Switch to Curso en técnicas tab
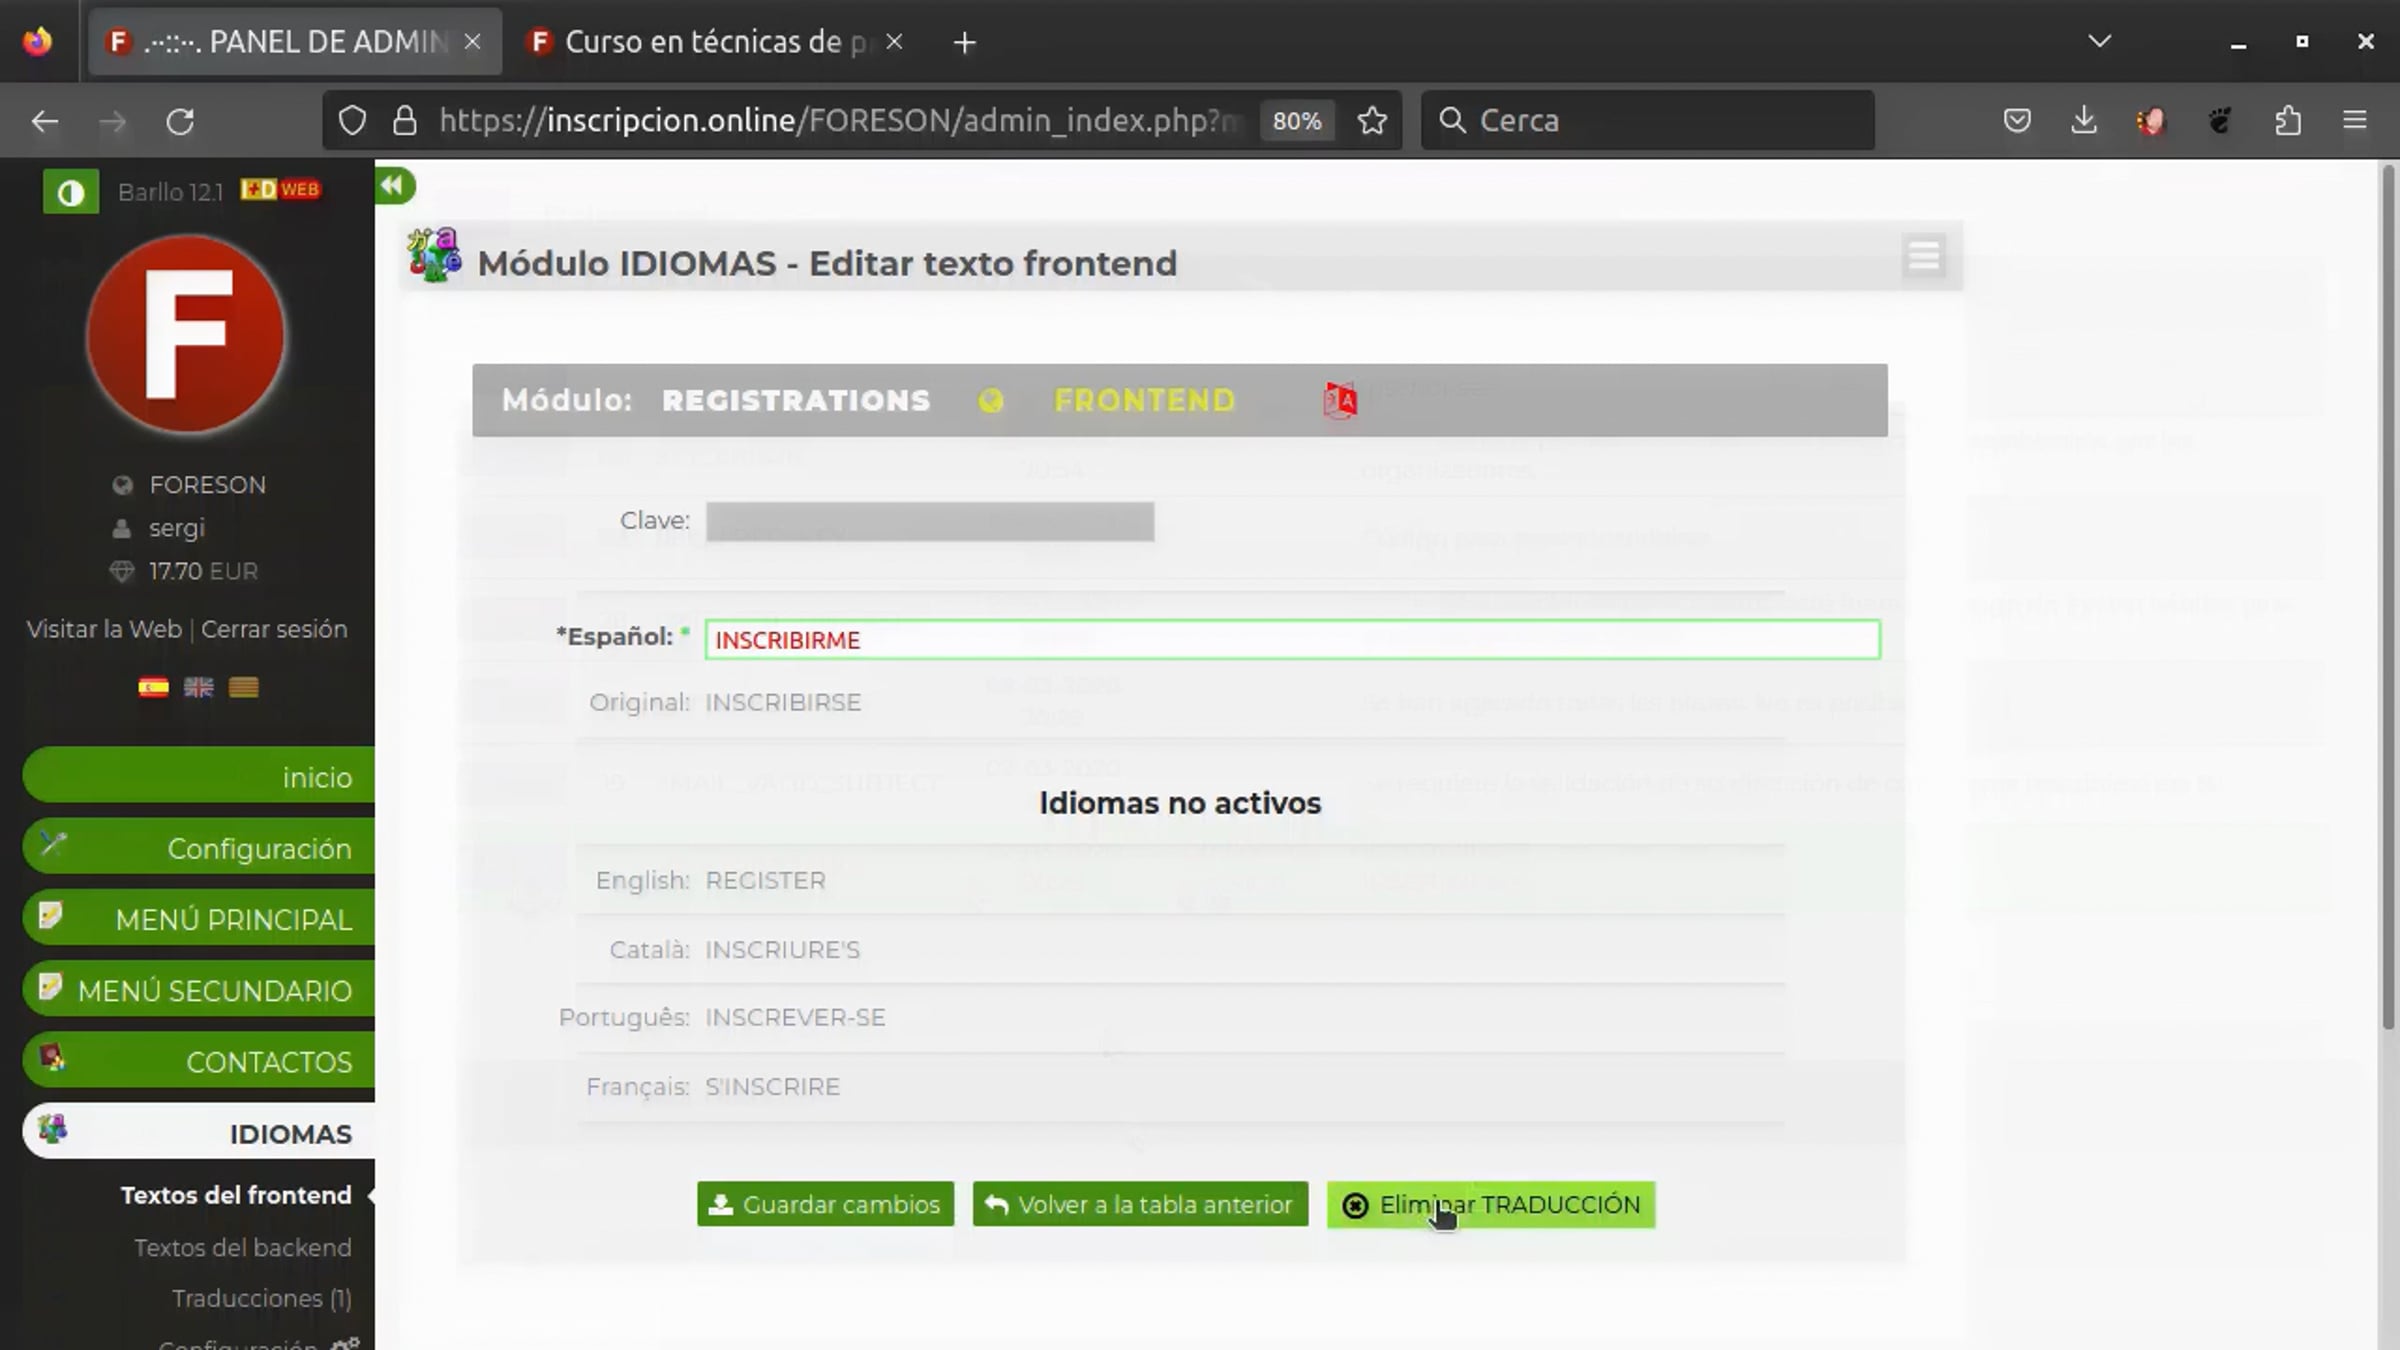2400x1350 pixels. (703, 42)
